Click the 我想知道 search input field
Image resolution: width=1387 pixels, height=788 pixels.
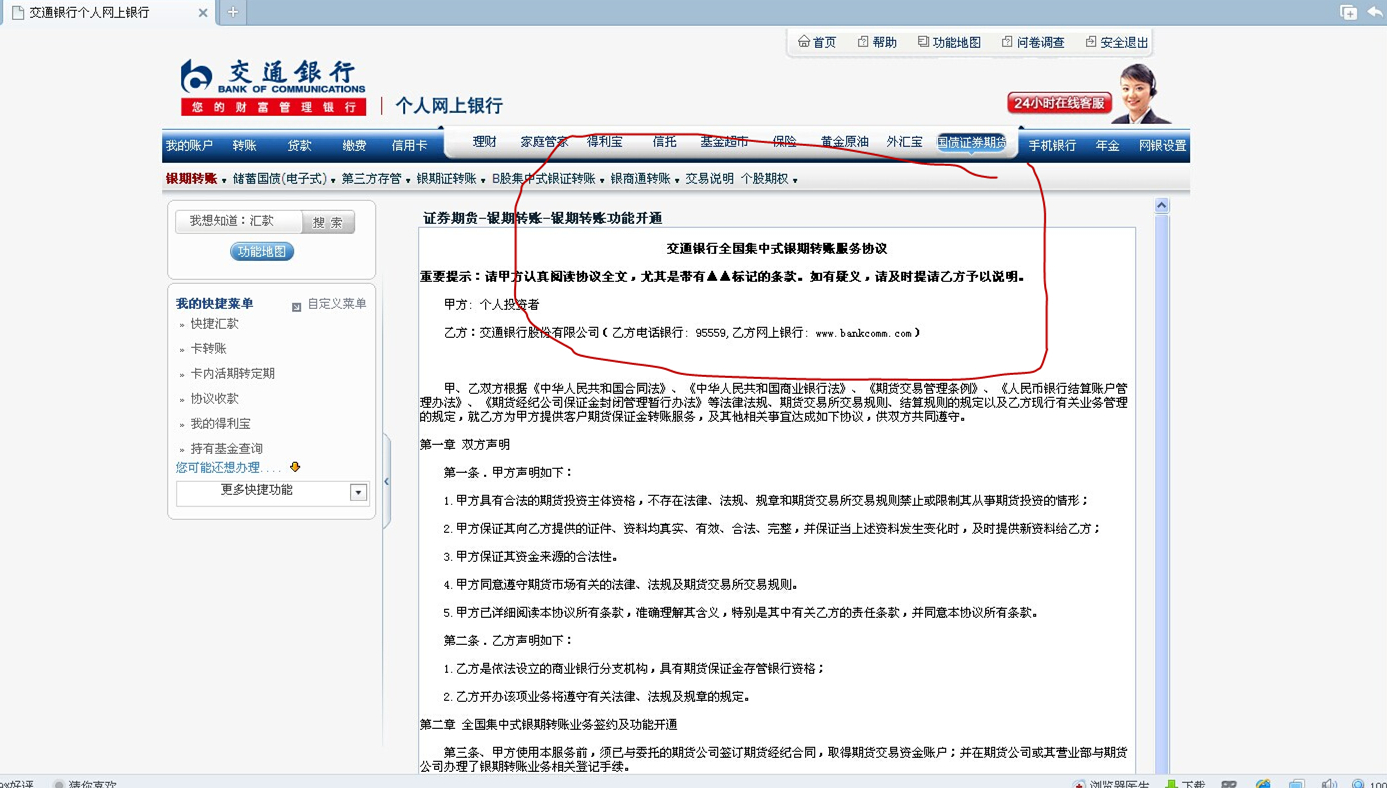tap(240, 221)
